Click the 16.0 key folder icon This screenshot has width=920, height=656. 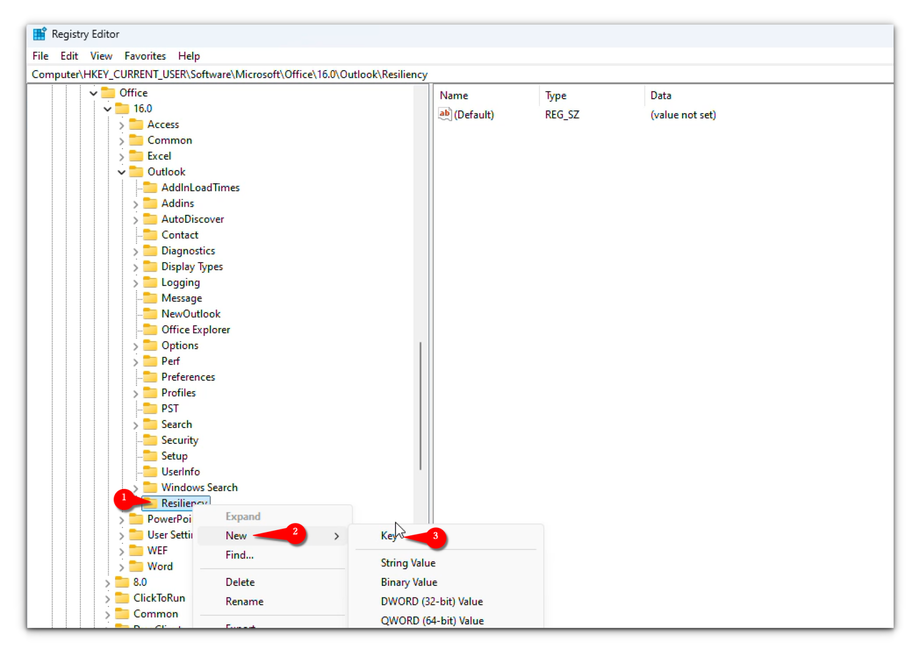coord(122,109)
